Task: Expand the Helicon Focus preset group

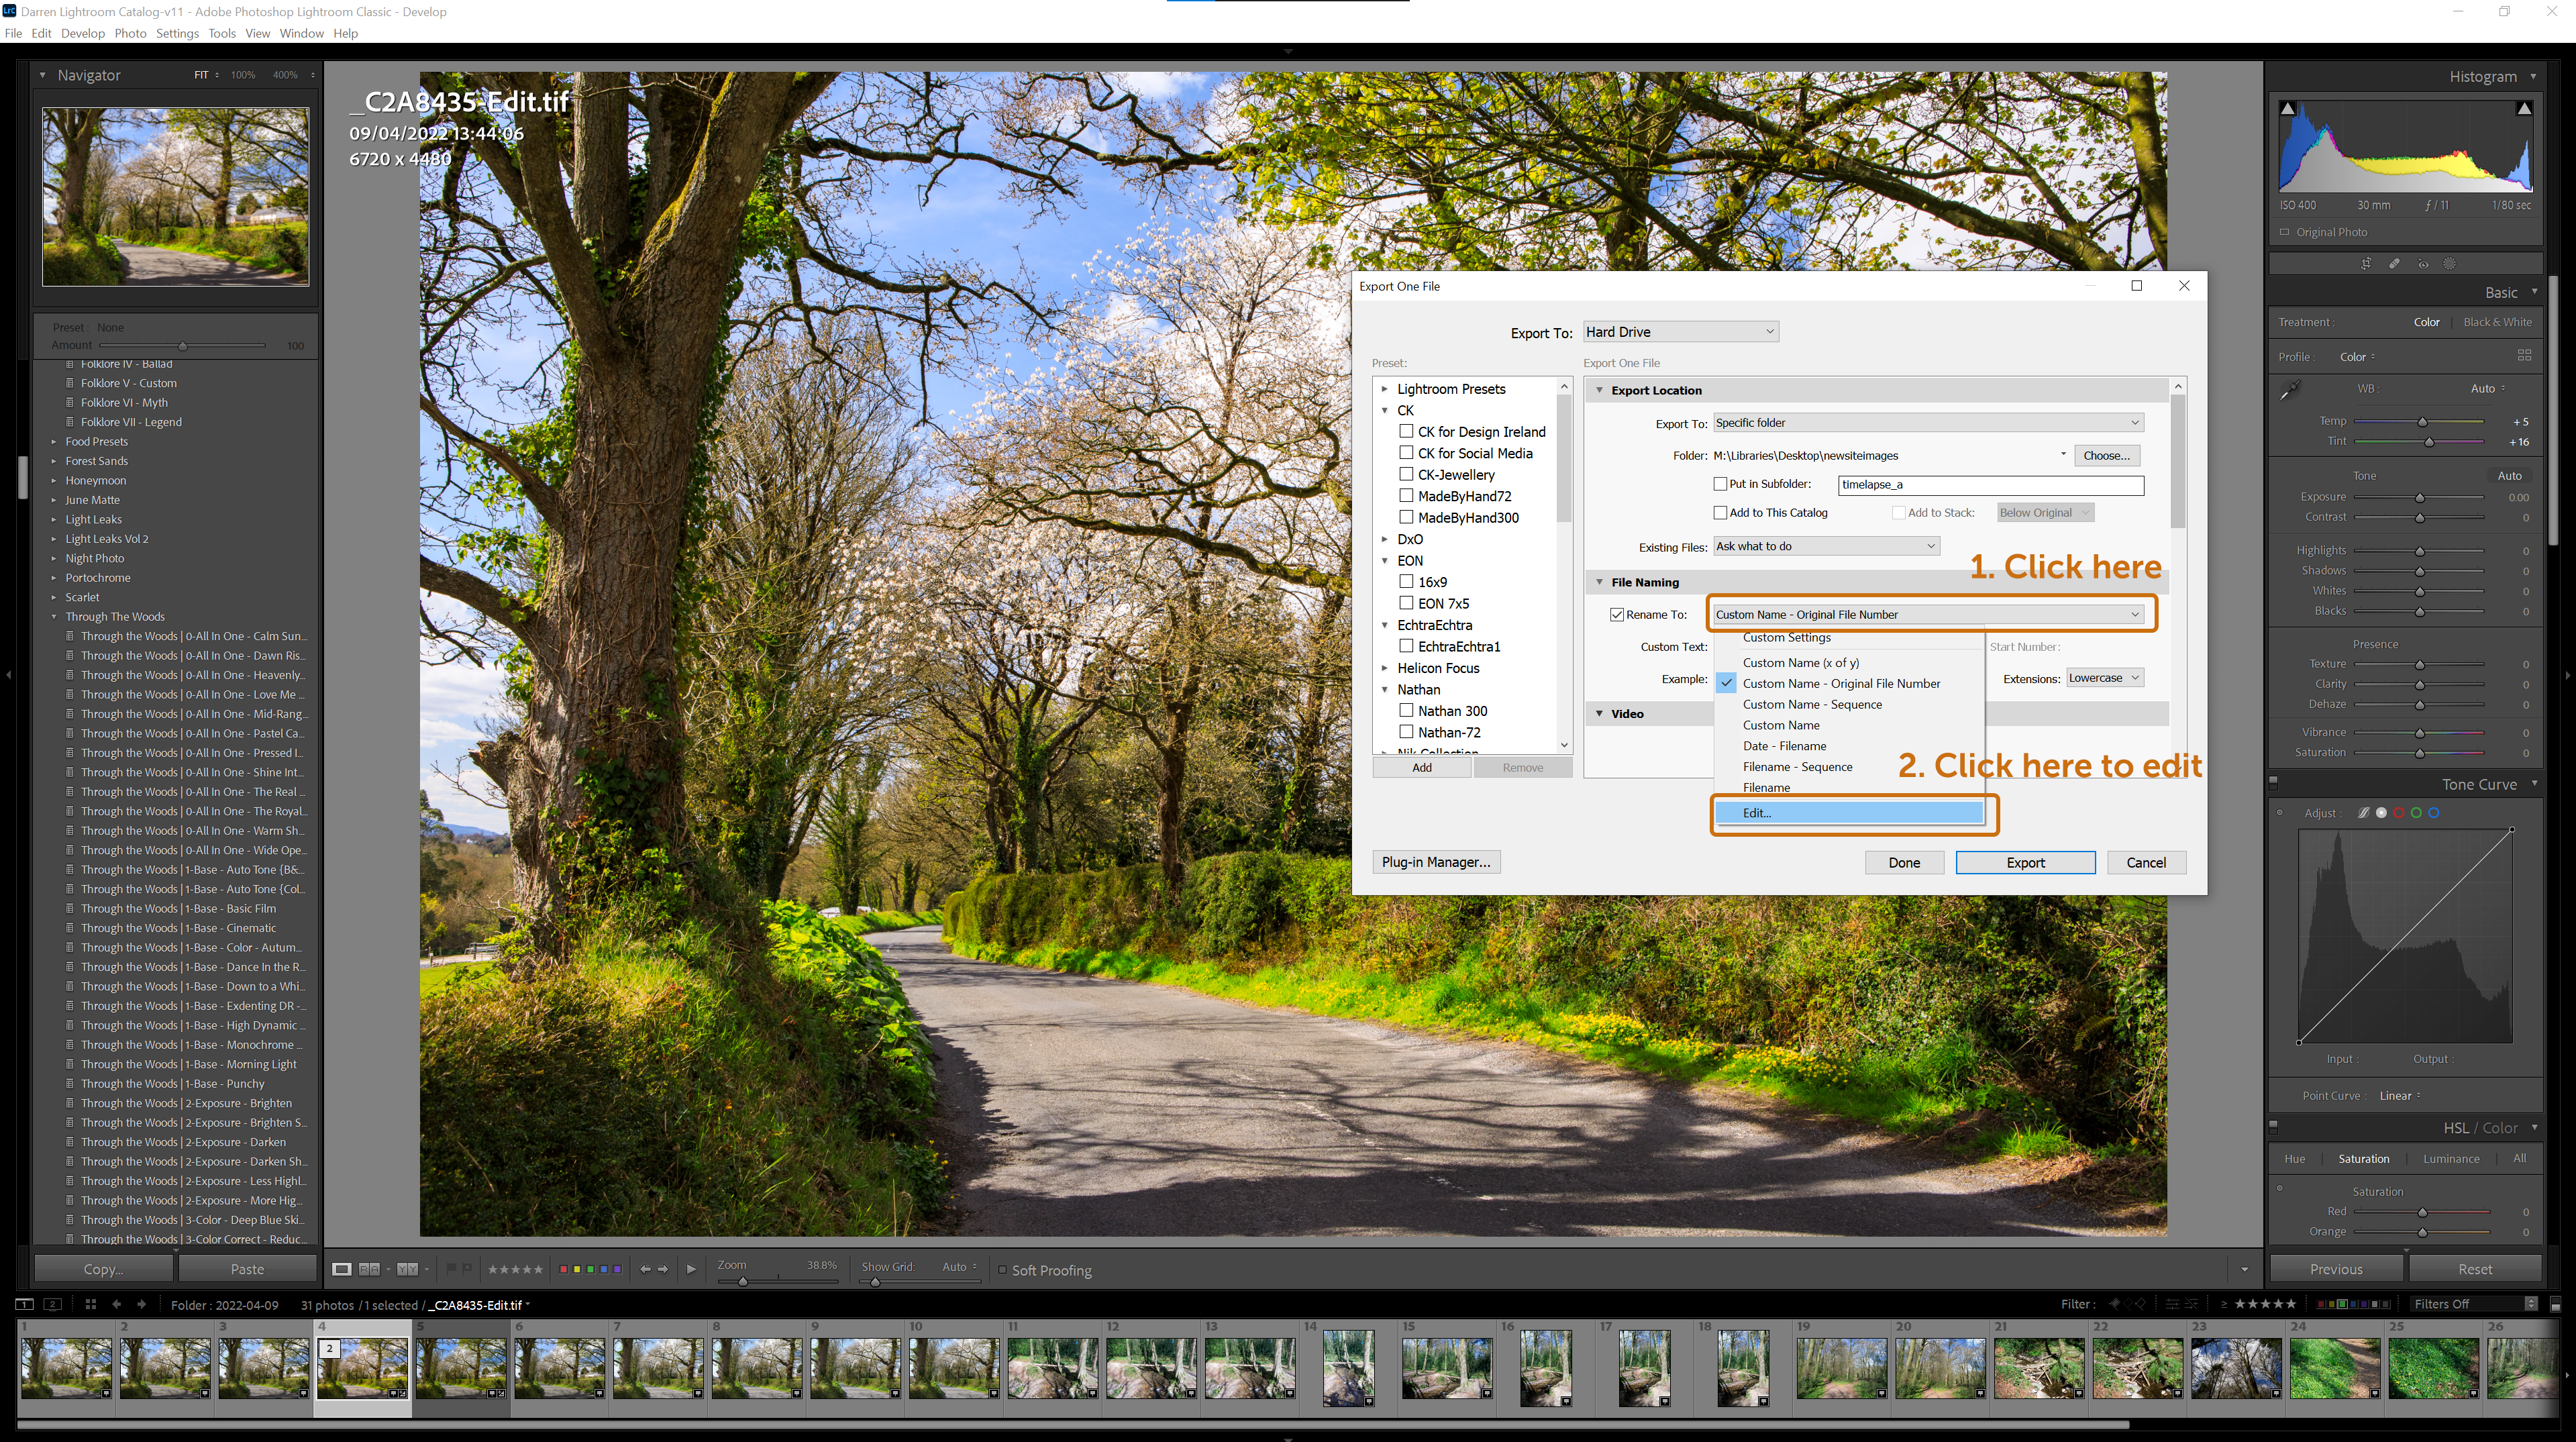Action: point(1385,668)
